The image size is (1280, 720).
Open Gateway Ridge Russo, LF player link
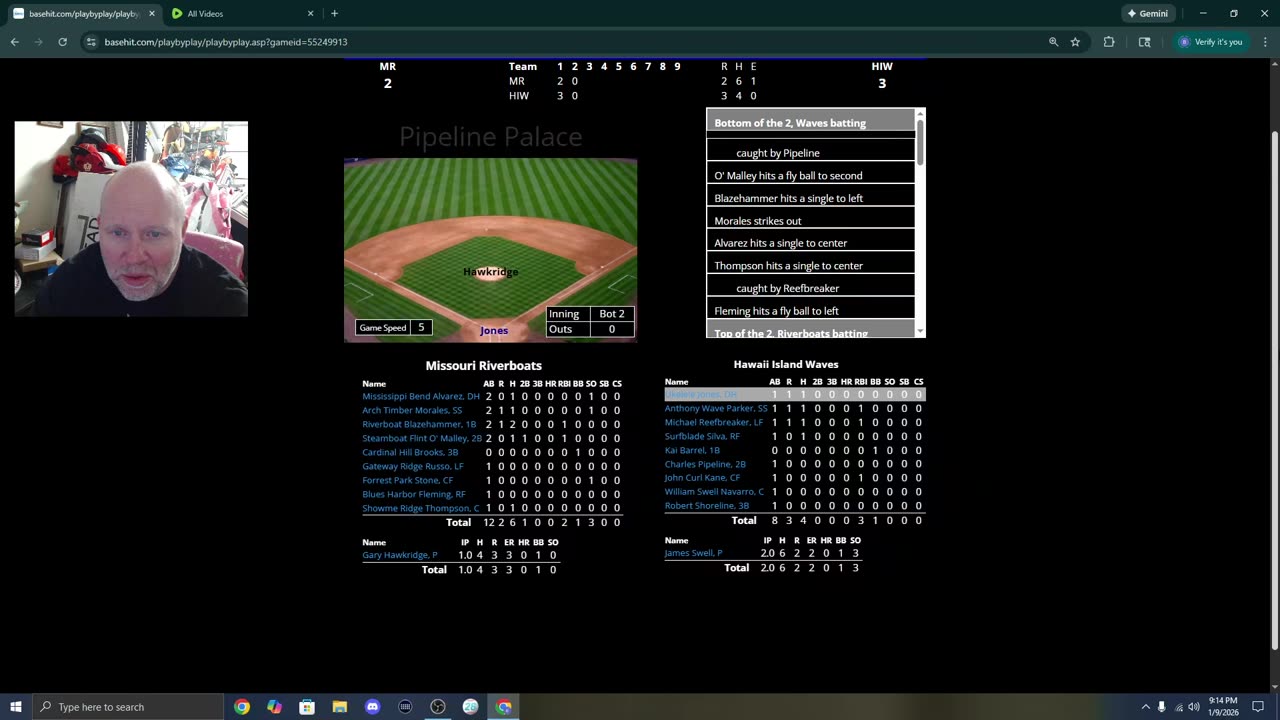click(413, 466)
